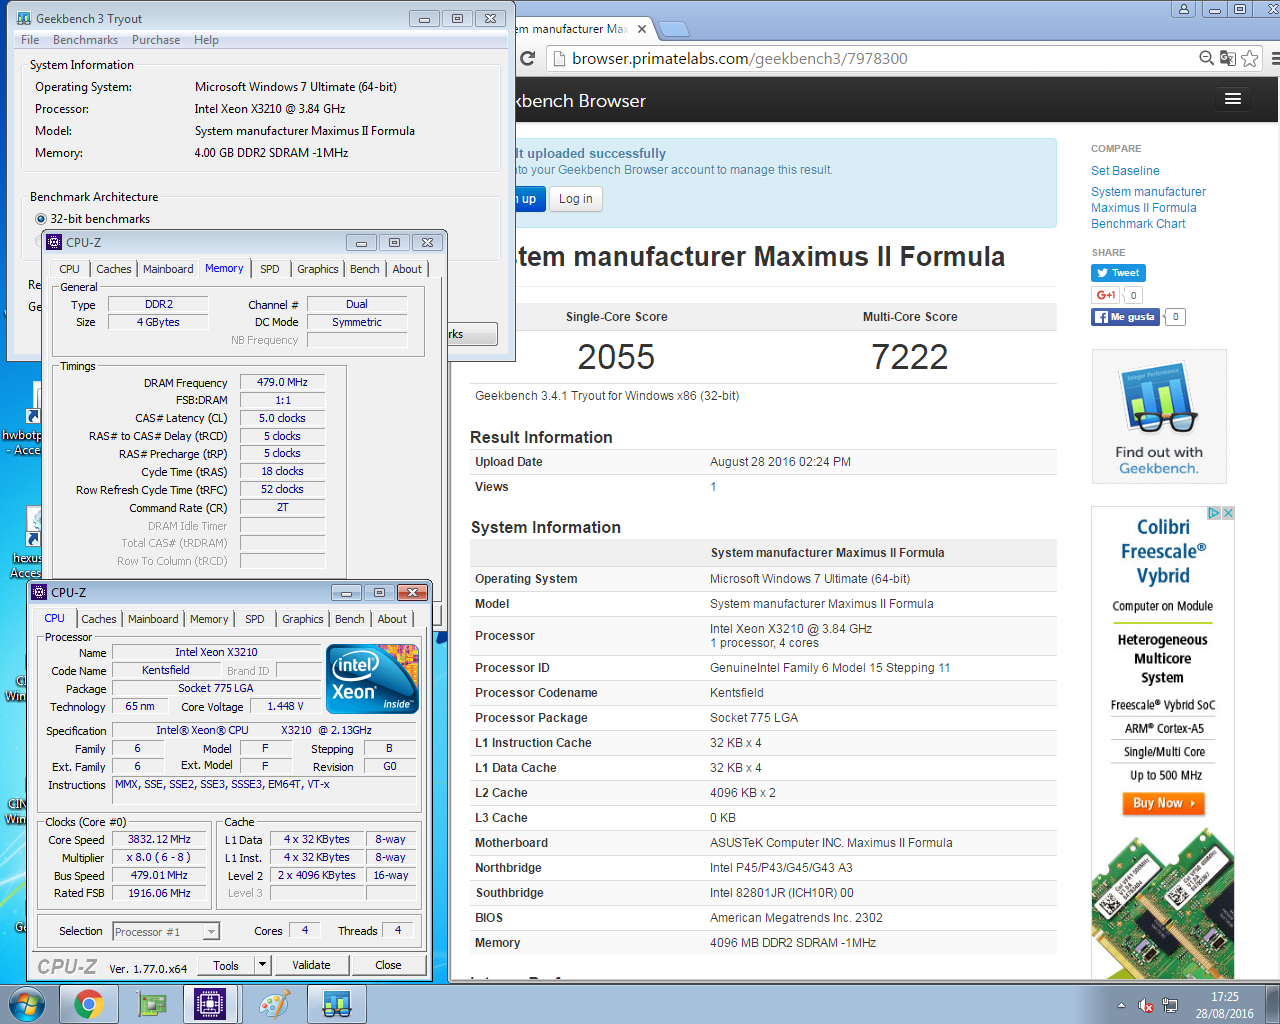Switch to Memory tab in front CPU-Z window
The image size is (1280, 1024).
tap(209, 619)
